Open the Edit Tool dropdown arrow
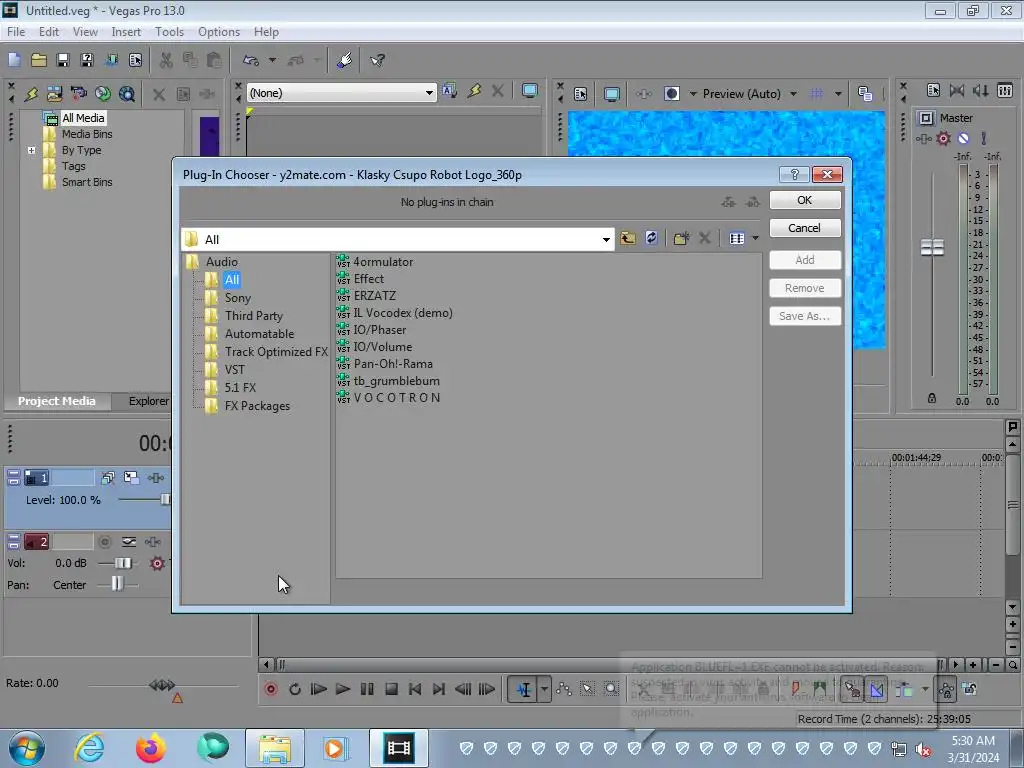The height and width of the screenshot is (768, 1024). pos(544,689)
